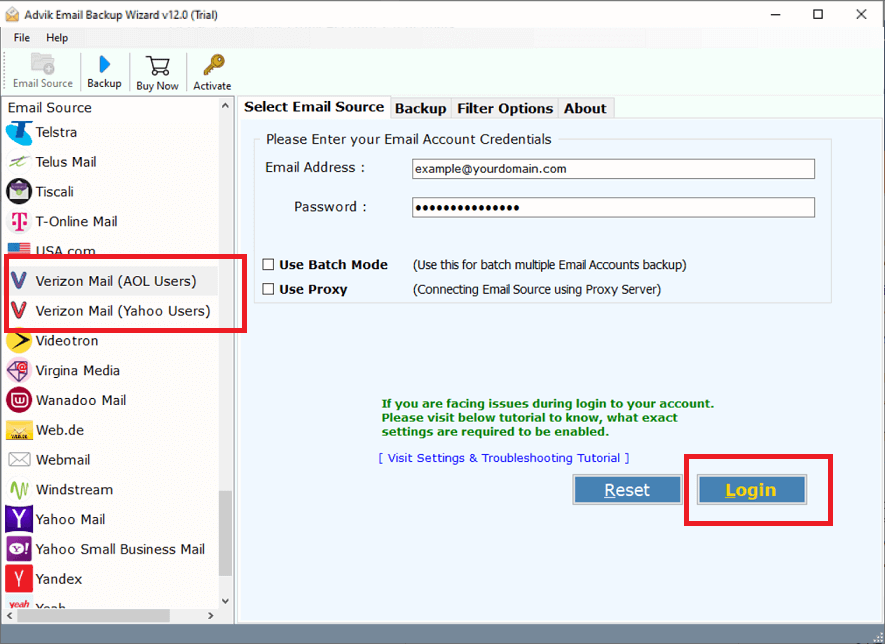Viewport: 885px width, 644px height.
Task: Enable the Use Batch Mode checkbox
Action: click(269, 264)
